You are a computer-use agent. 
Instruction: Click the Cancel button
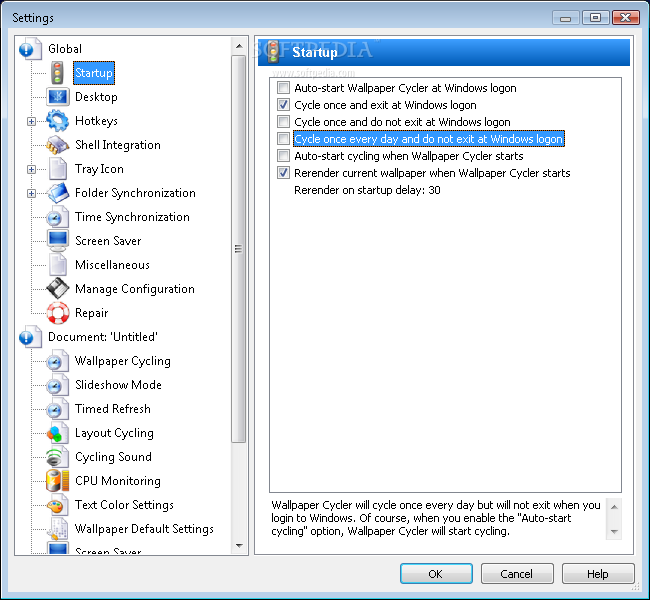click(x=517, y=574)
